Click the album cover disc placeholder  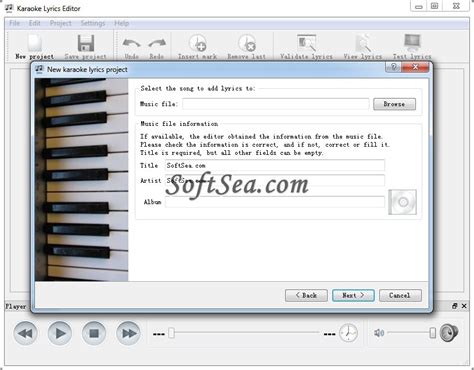[x=402, y=202]
